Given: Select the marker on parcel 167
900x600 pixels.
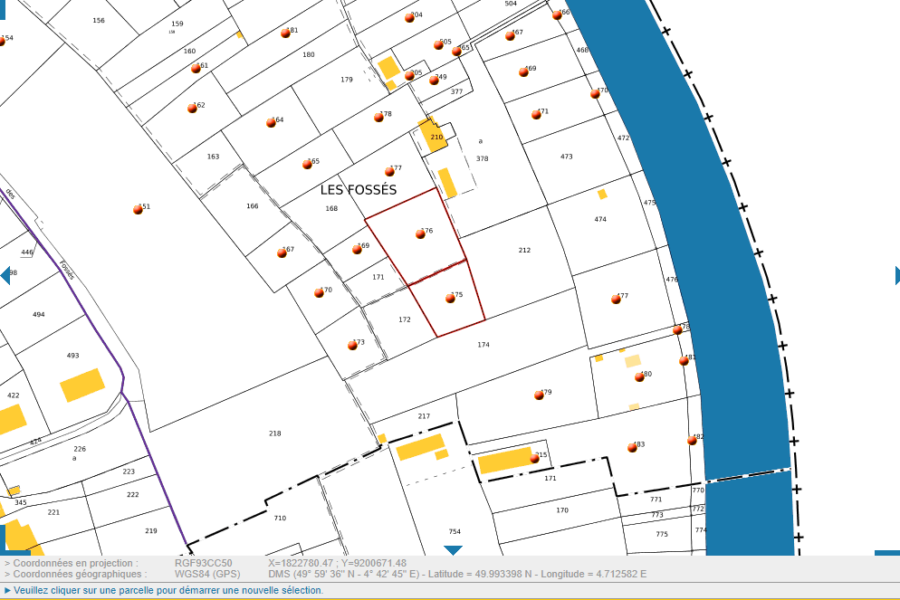Looking at the screenshot, I should 282,253.
